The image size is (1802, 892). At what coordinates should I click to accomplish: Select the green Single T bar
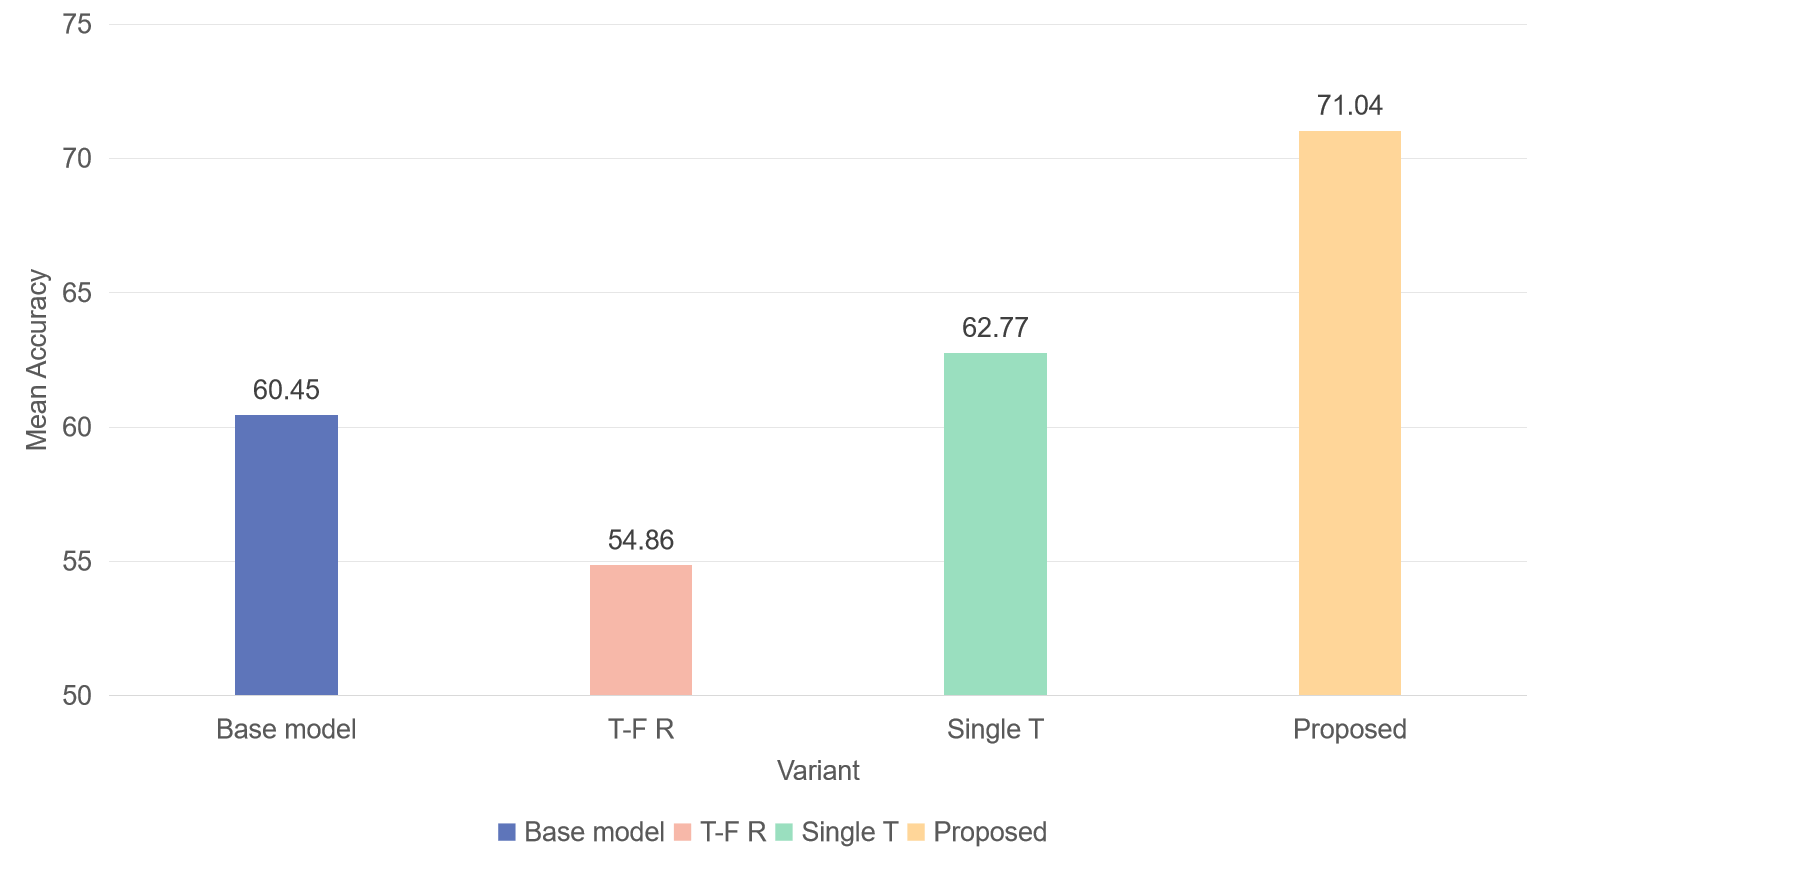coord(995,524)
